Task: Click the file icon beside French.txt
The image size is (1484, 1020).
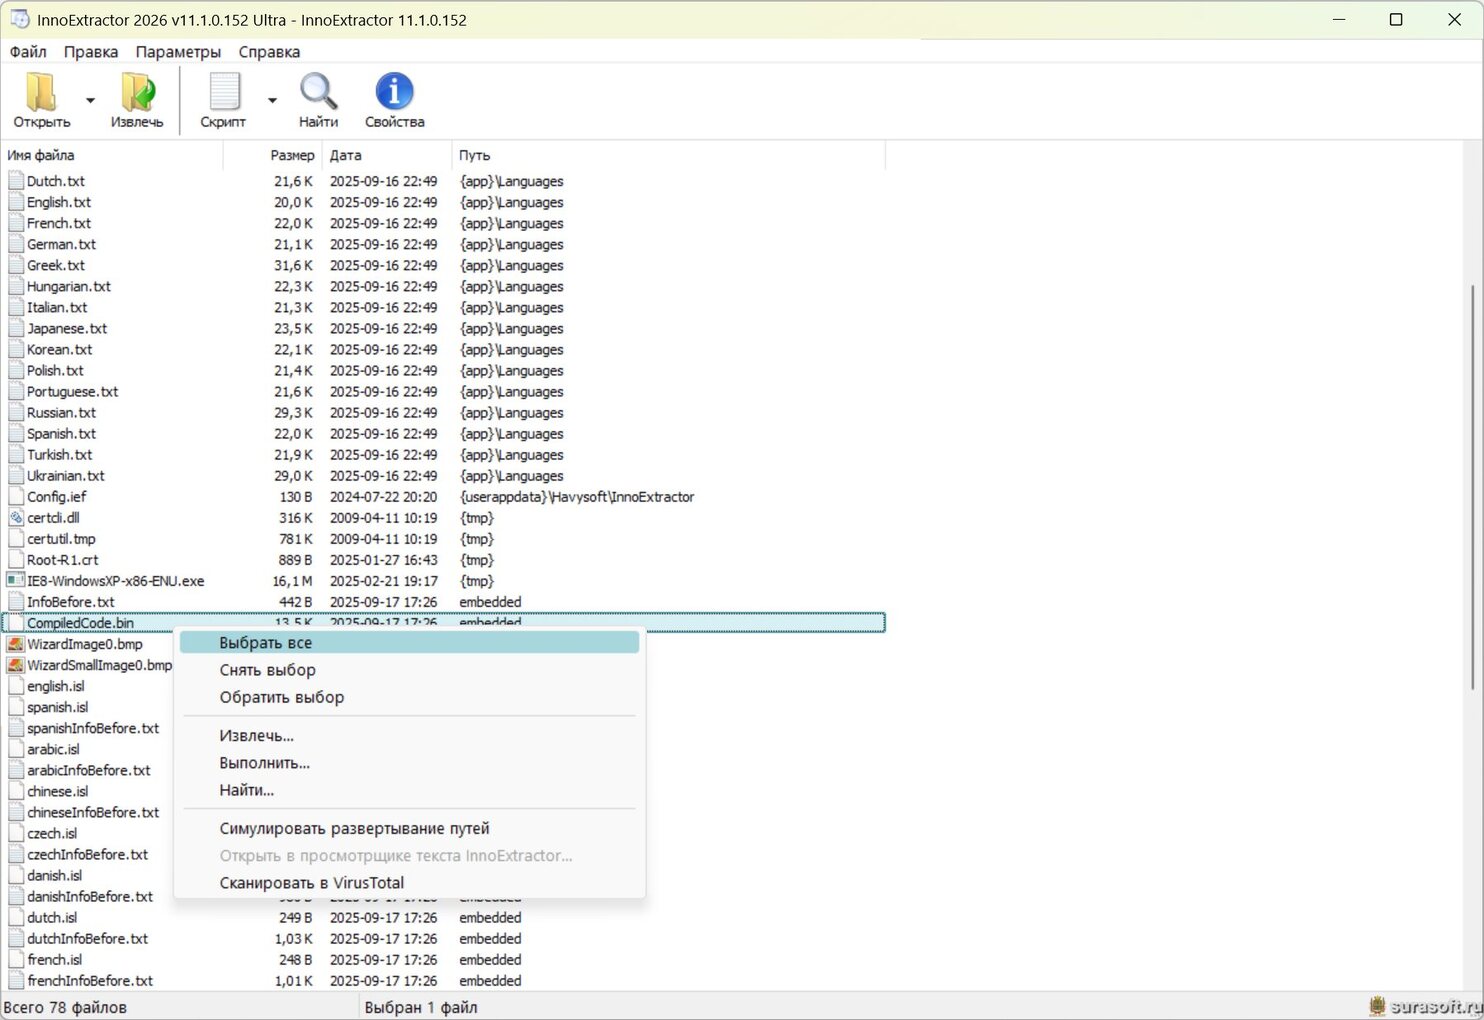Action: (x=16, y=223)
